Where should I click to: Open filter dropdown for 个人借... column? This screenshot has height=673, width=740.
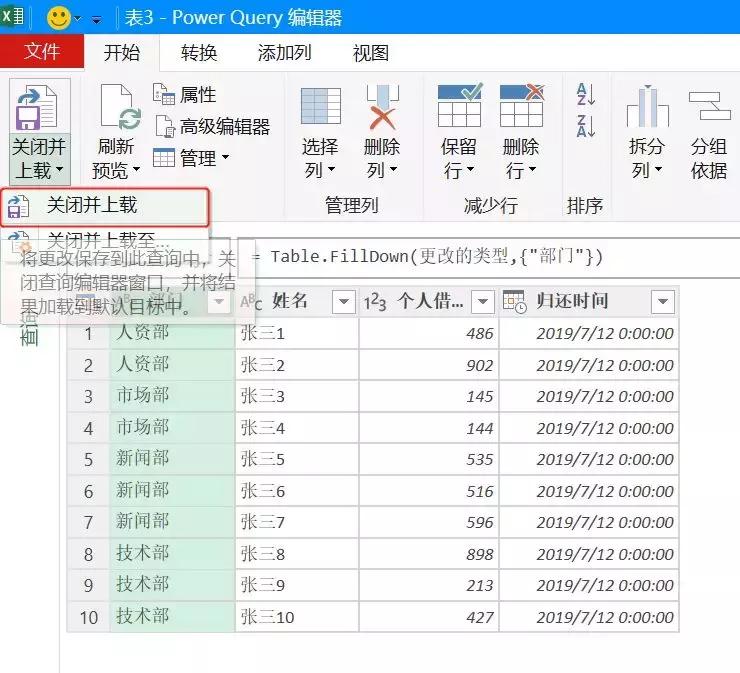(x=483, y=302)
